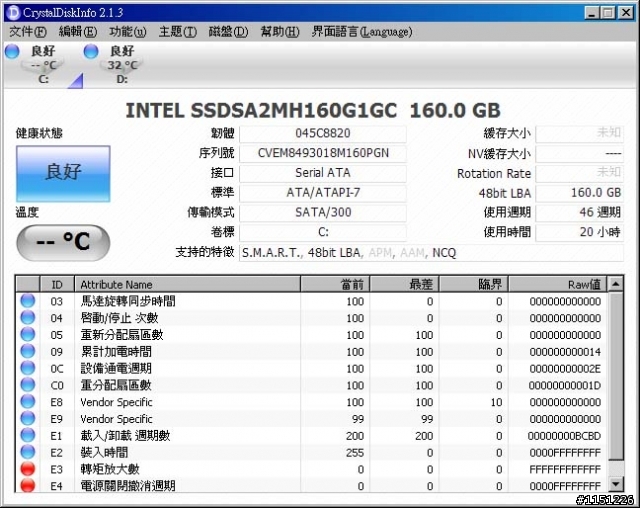Click status circle of attribute E9
The width and height of the screenshot is (640, 508).
click(x=28, y=418)
